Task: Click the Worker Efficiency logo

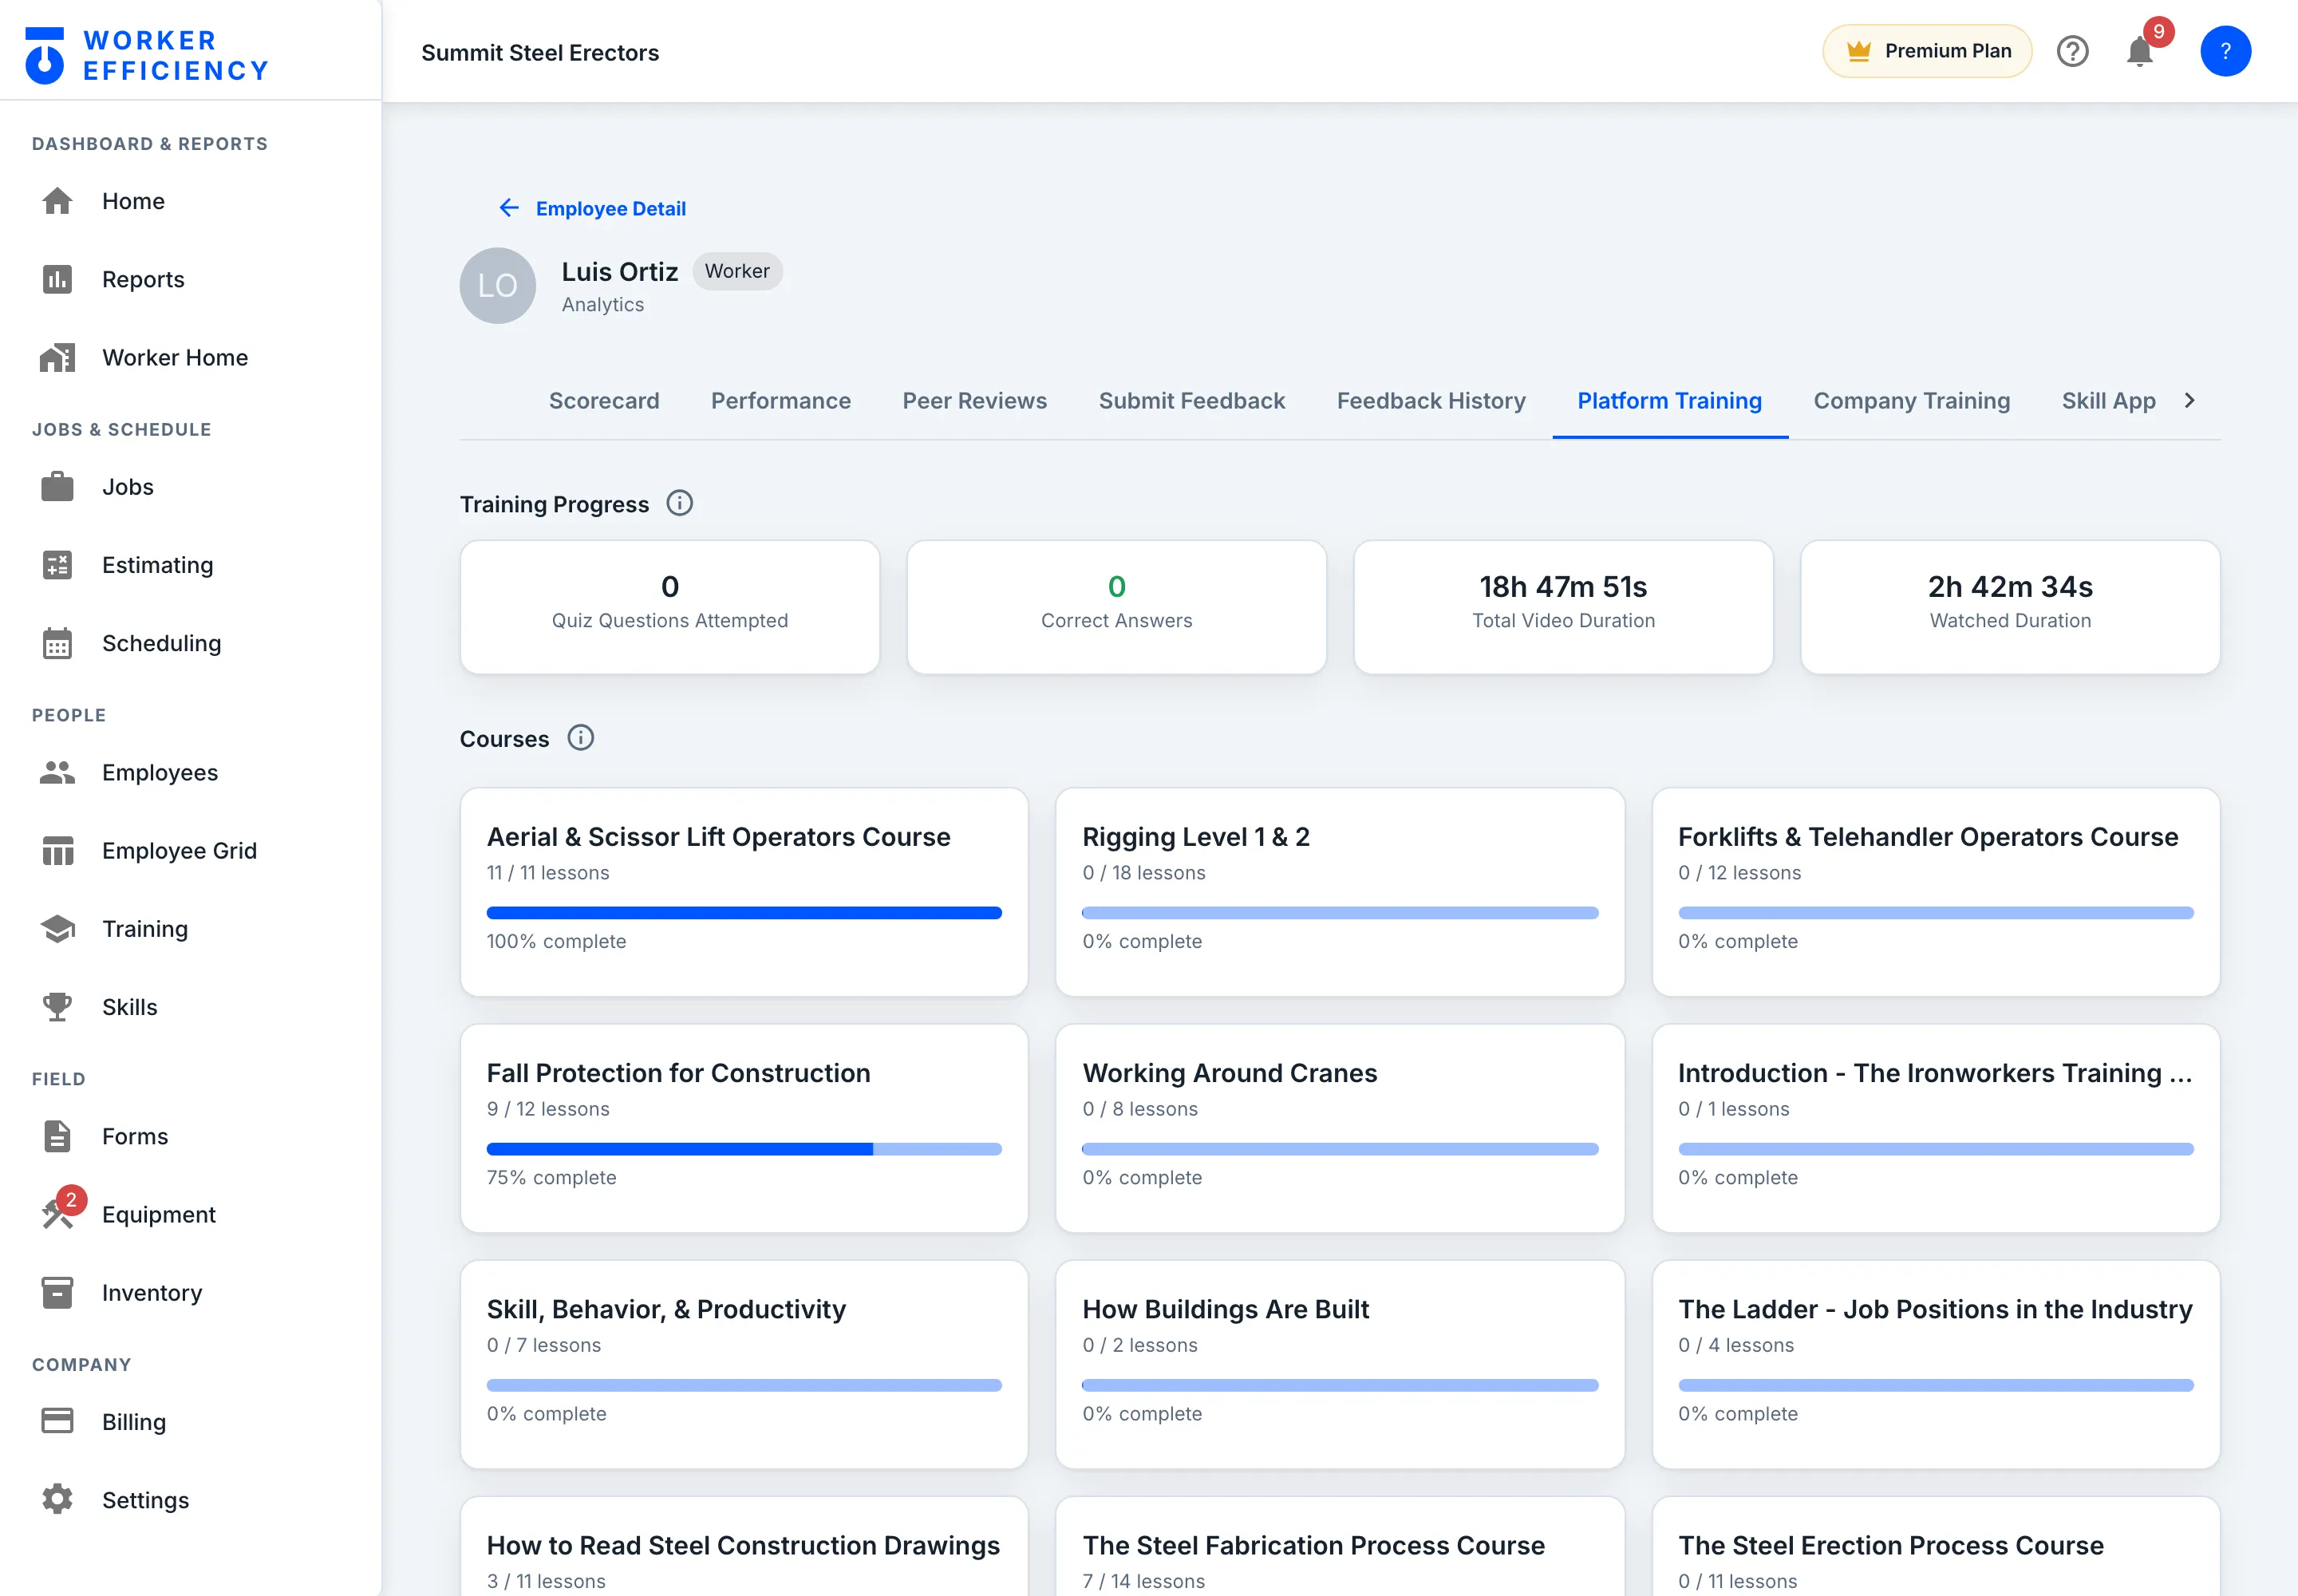Action: coord(148,55)
